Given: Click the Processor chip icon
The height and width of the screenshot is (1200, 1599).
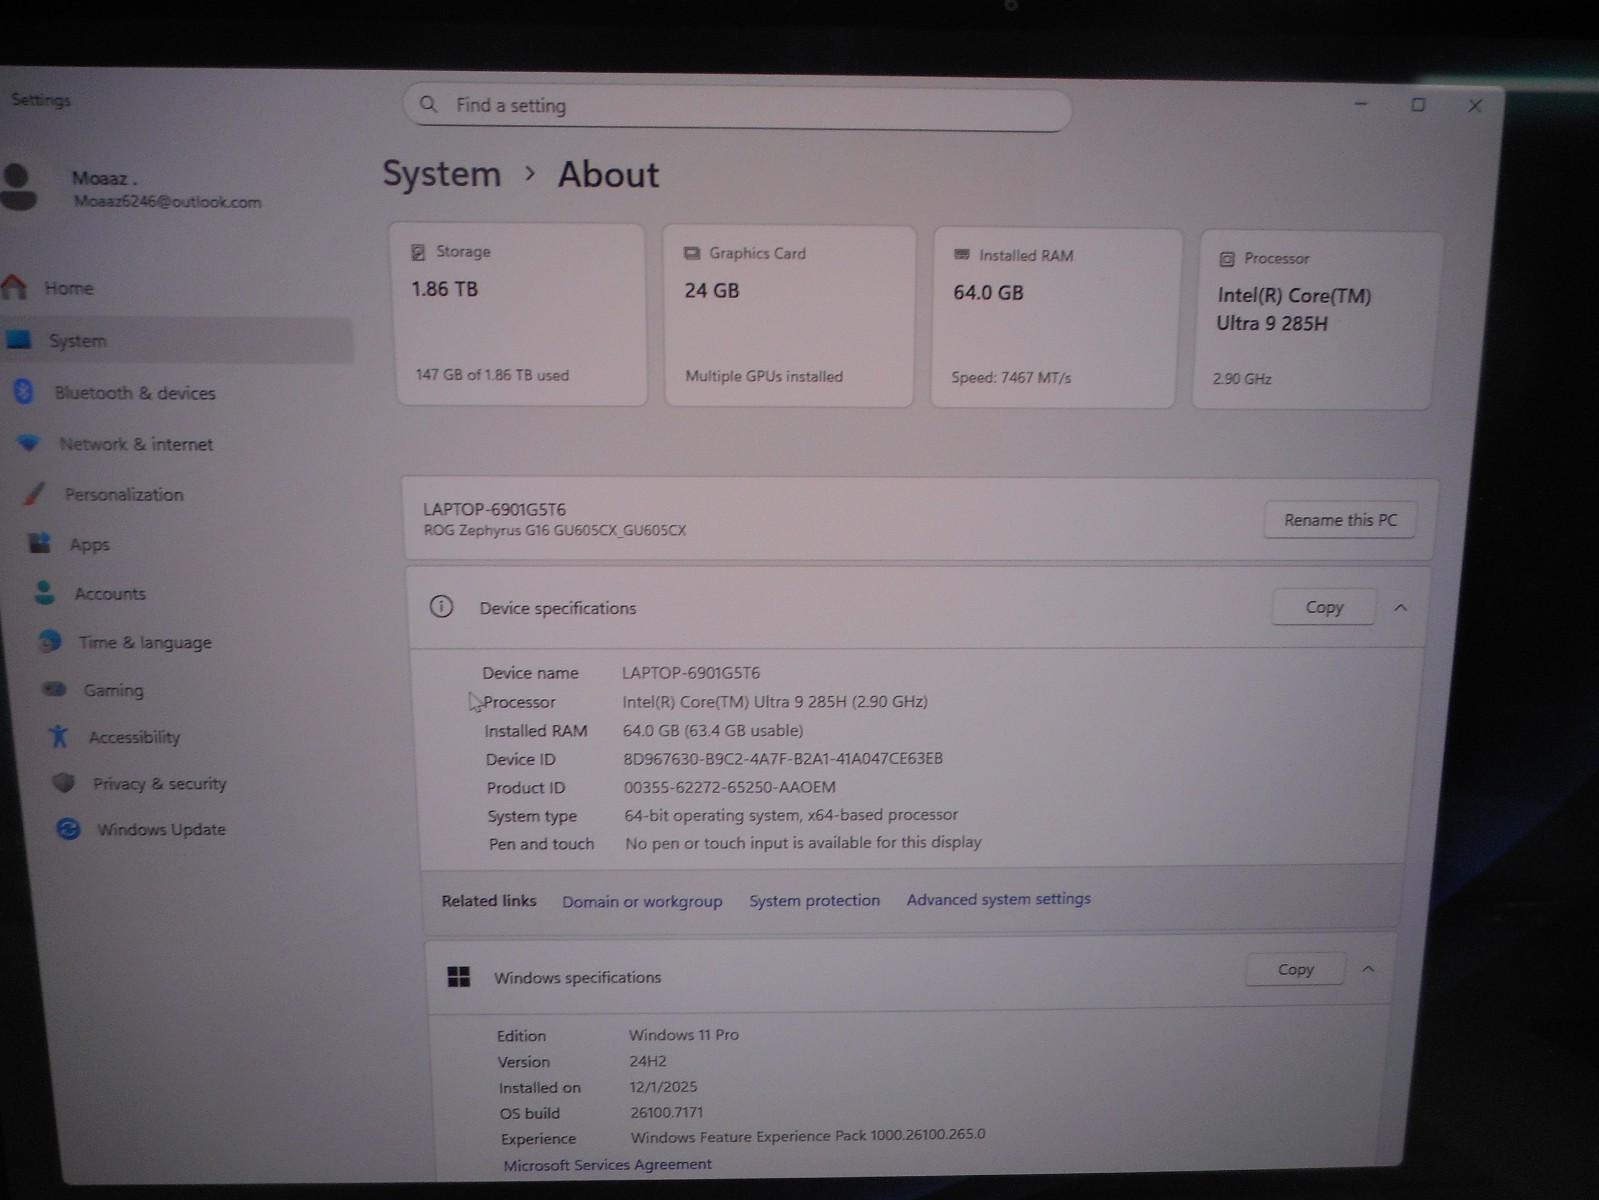Looking at the screenshot, I should tap(1227, 259).
